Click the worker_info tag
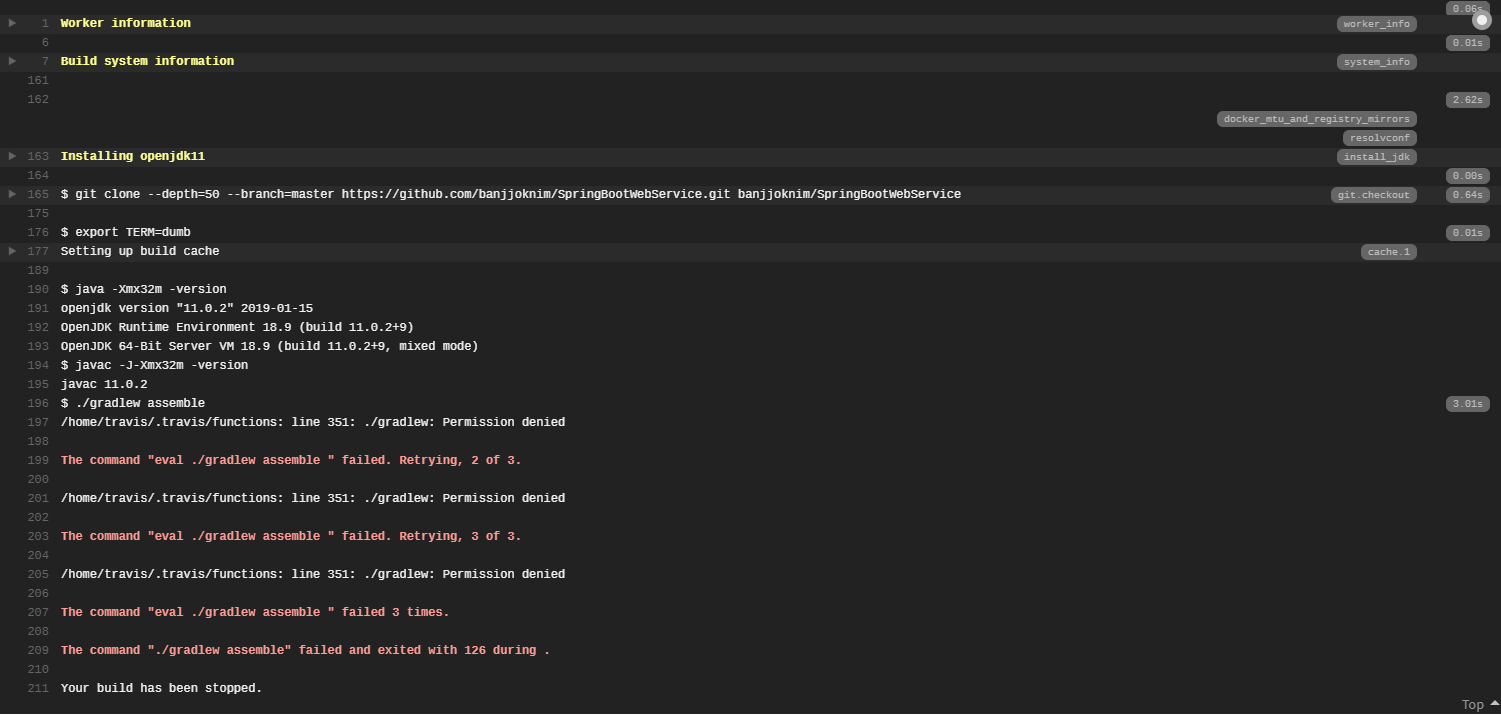This screenshot has width=1501, height=715. click(1376, 24)
